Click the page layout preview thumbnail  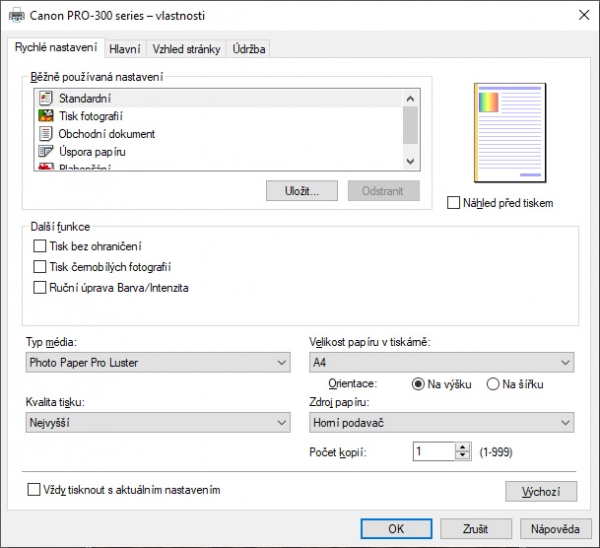tap(510, 133)
